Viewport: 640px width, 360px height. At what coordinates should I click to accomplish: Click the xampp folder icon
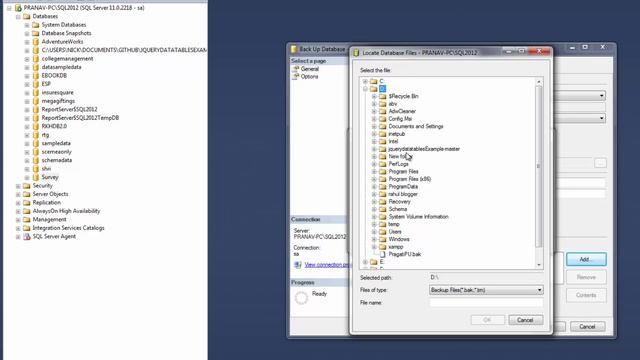(x=382, y=247)
